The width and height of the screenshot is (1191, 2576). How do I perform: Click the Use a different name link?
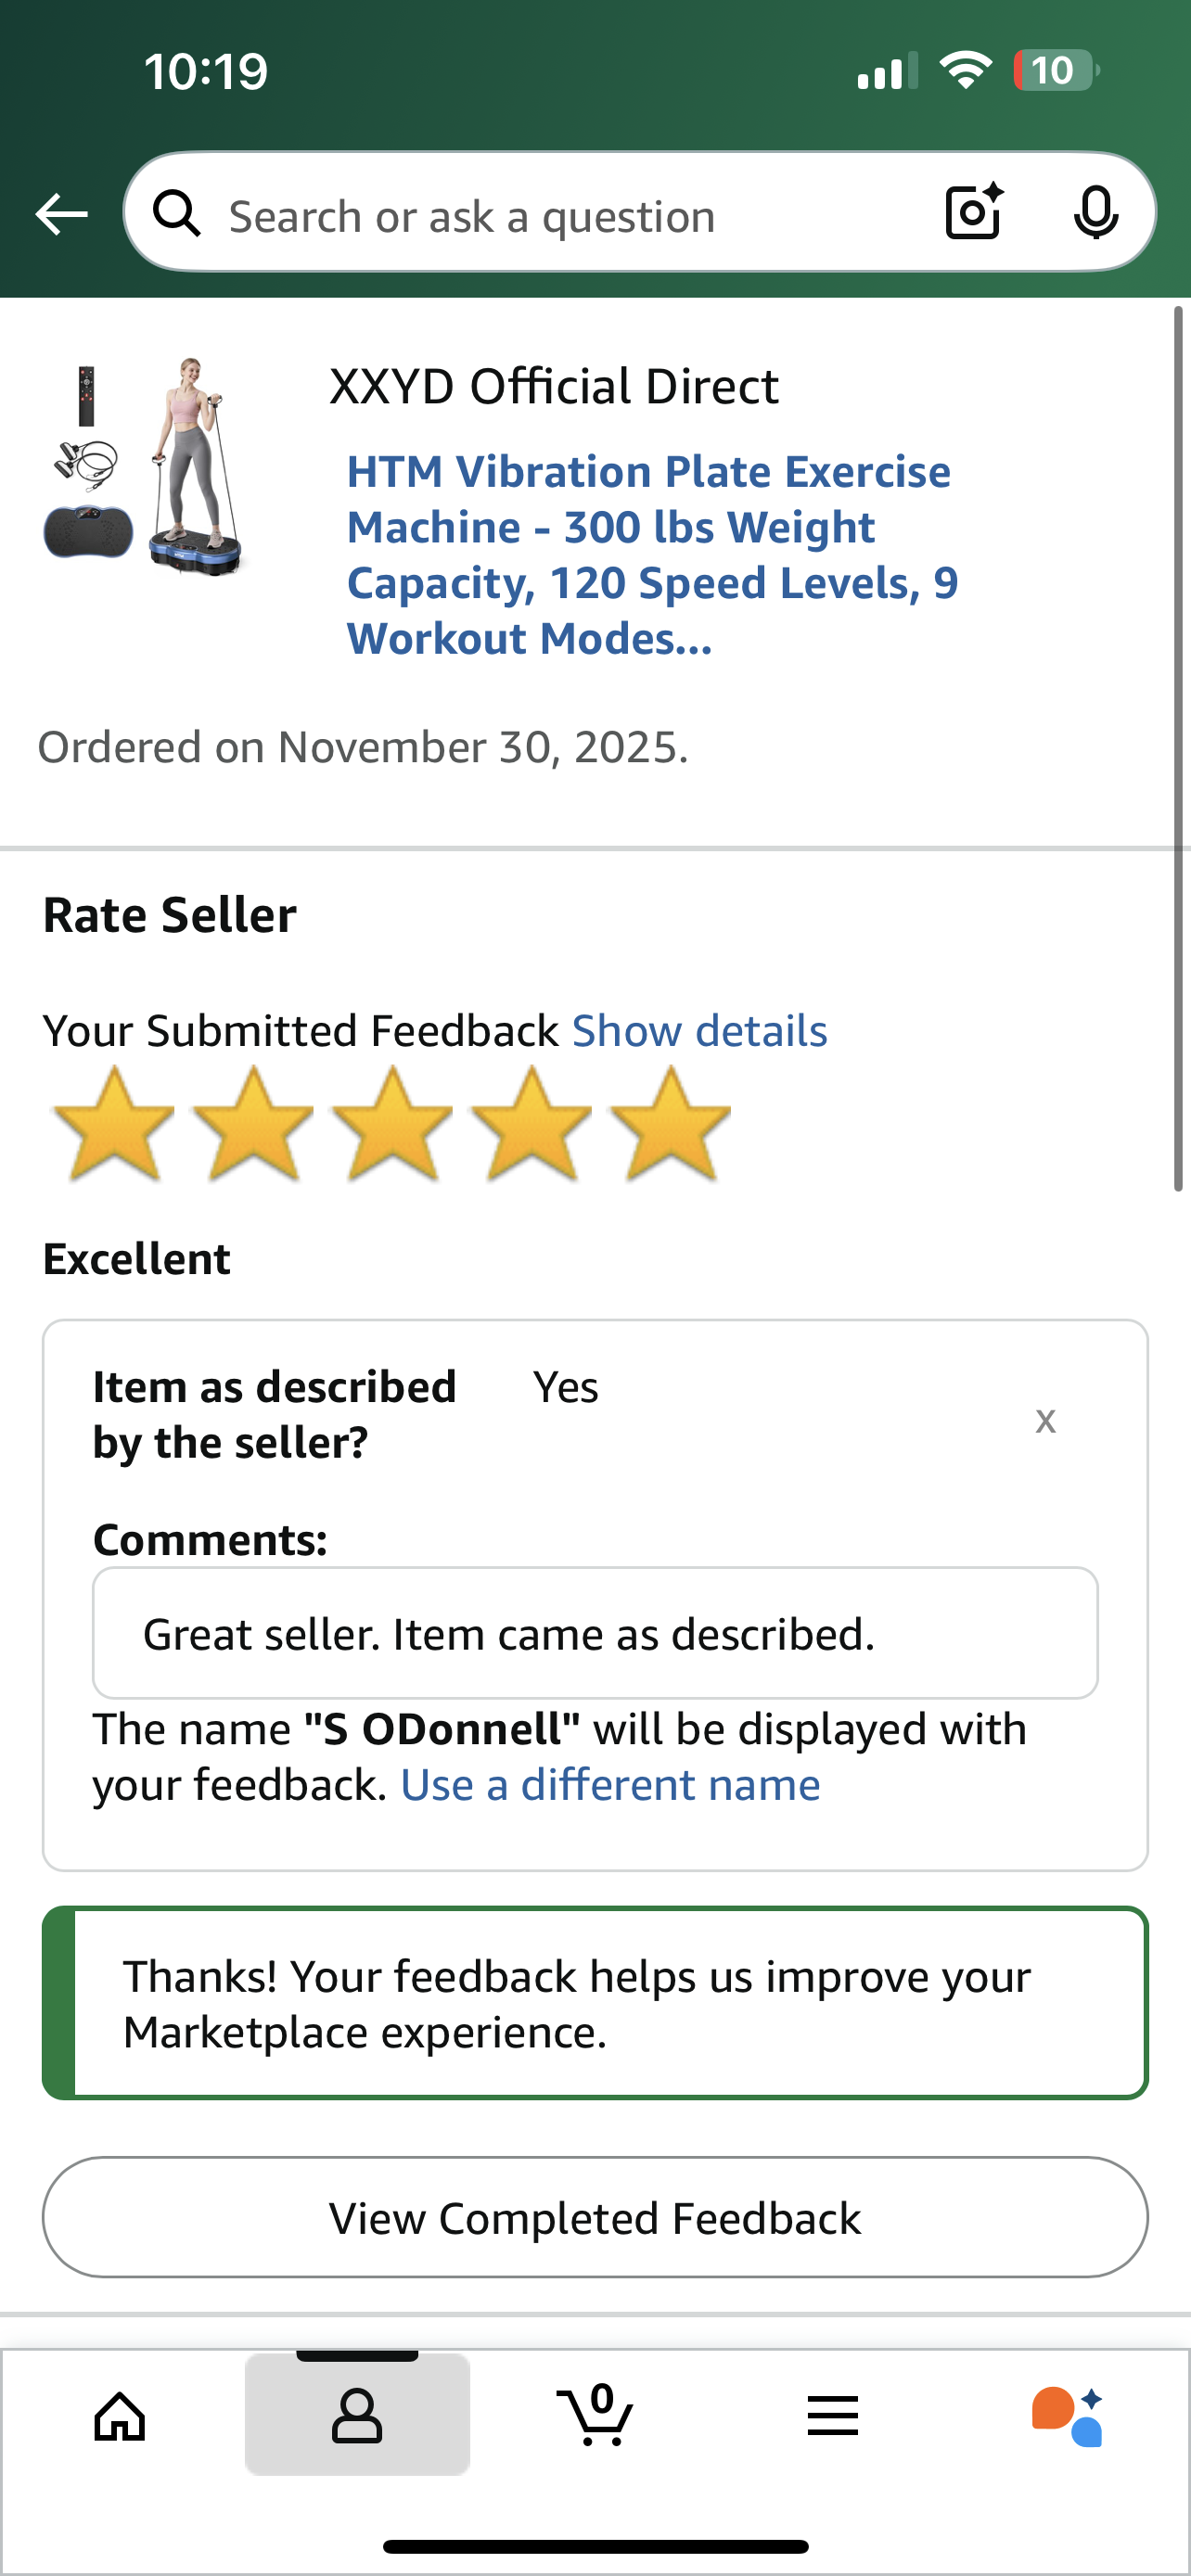click(x=610, y=1785)
